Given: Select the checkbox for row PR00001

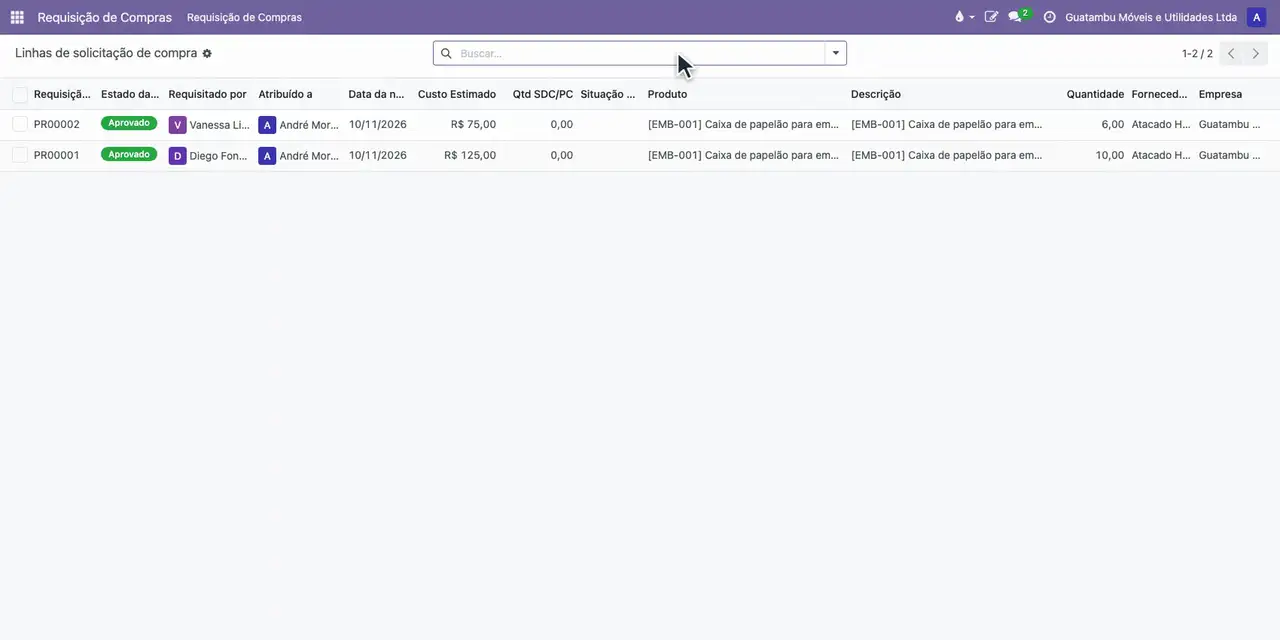Looking at the screenshot, I should click(x=20, y=155).
